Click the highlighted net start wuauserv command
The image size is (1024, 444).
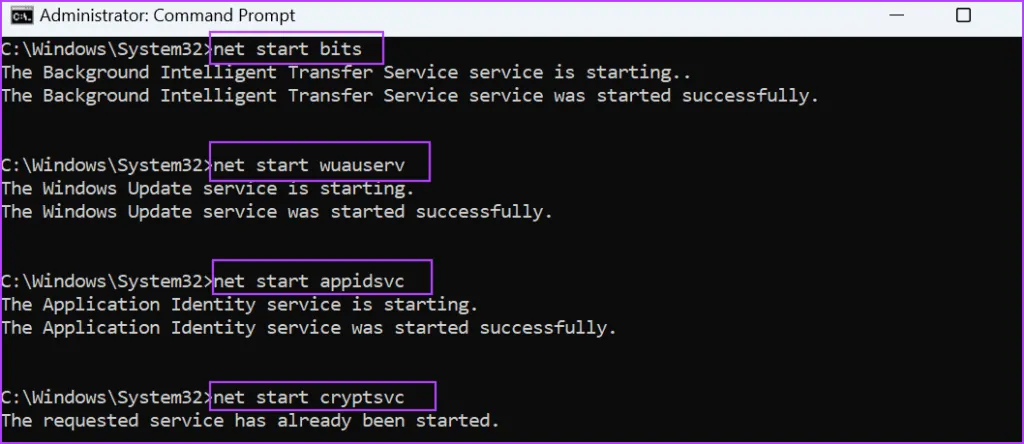tap(320, 163)
